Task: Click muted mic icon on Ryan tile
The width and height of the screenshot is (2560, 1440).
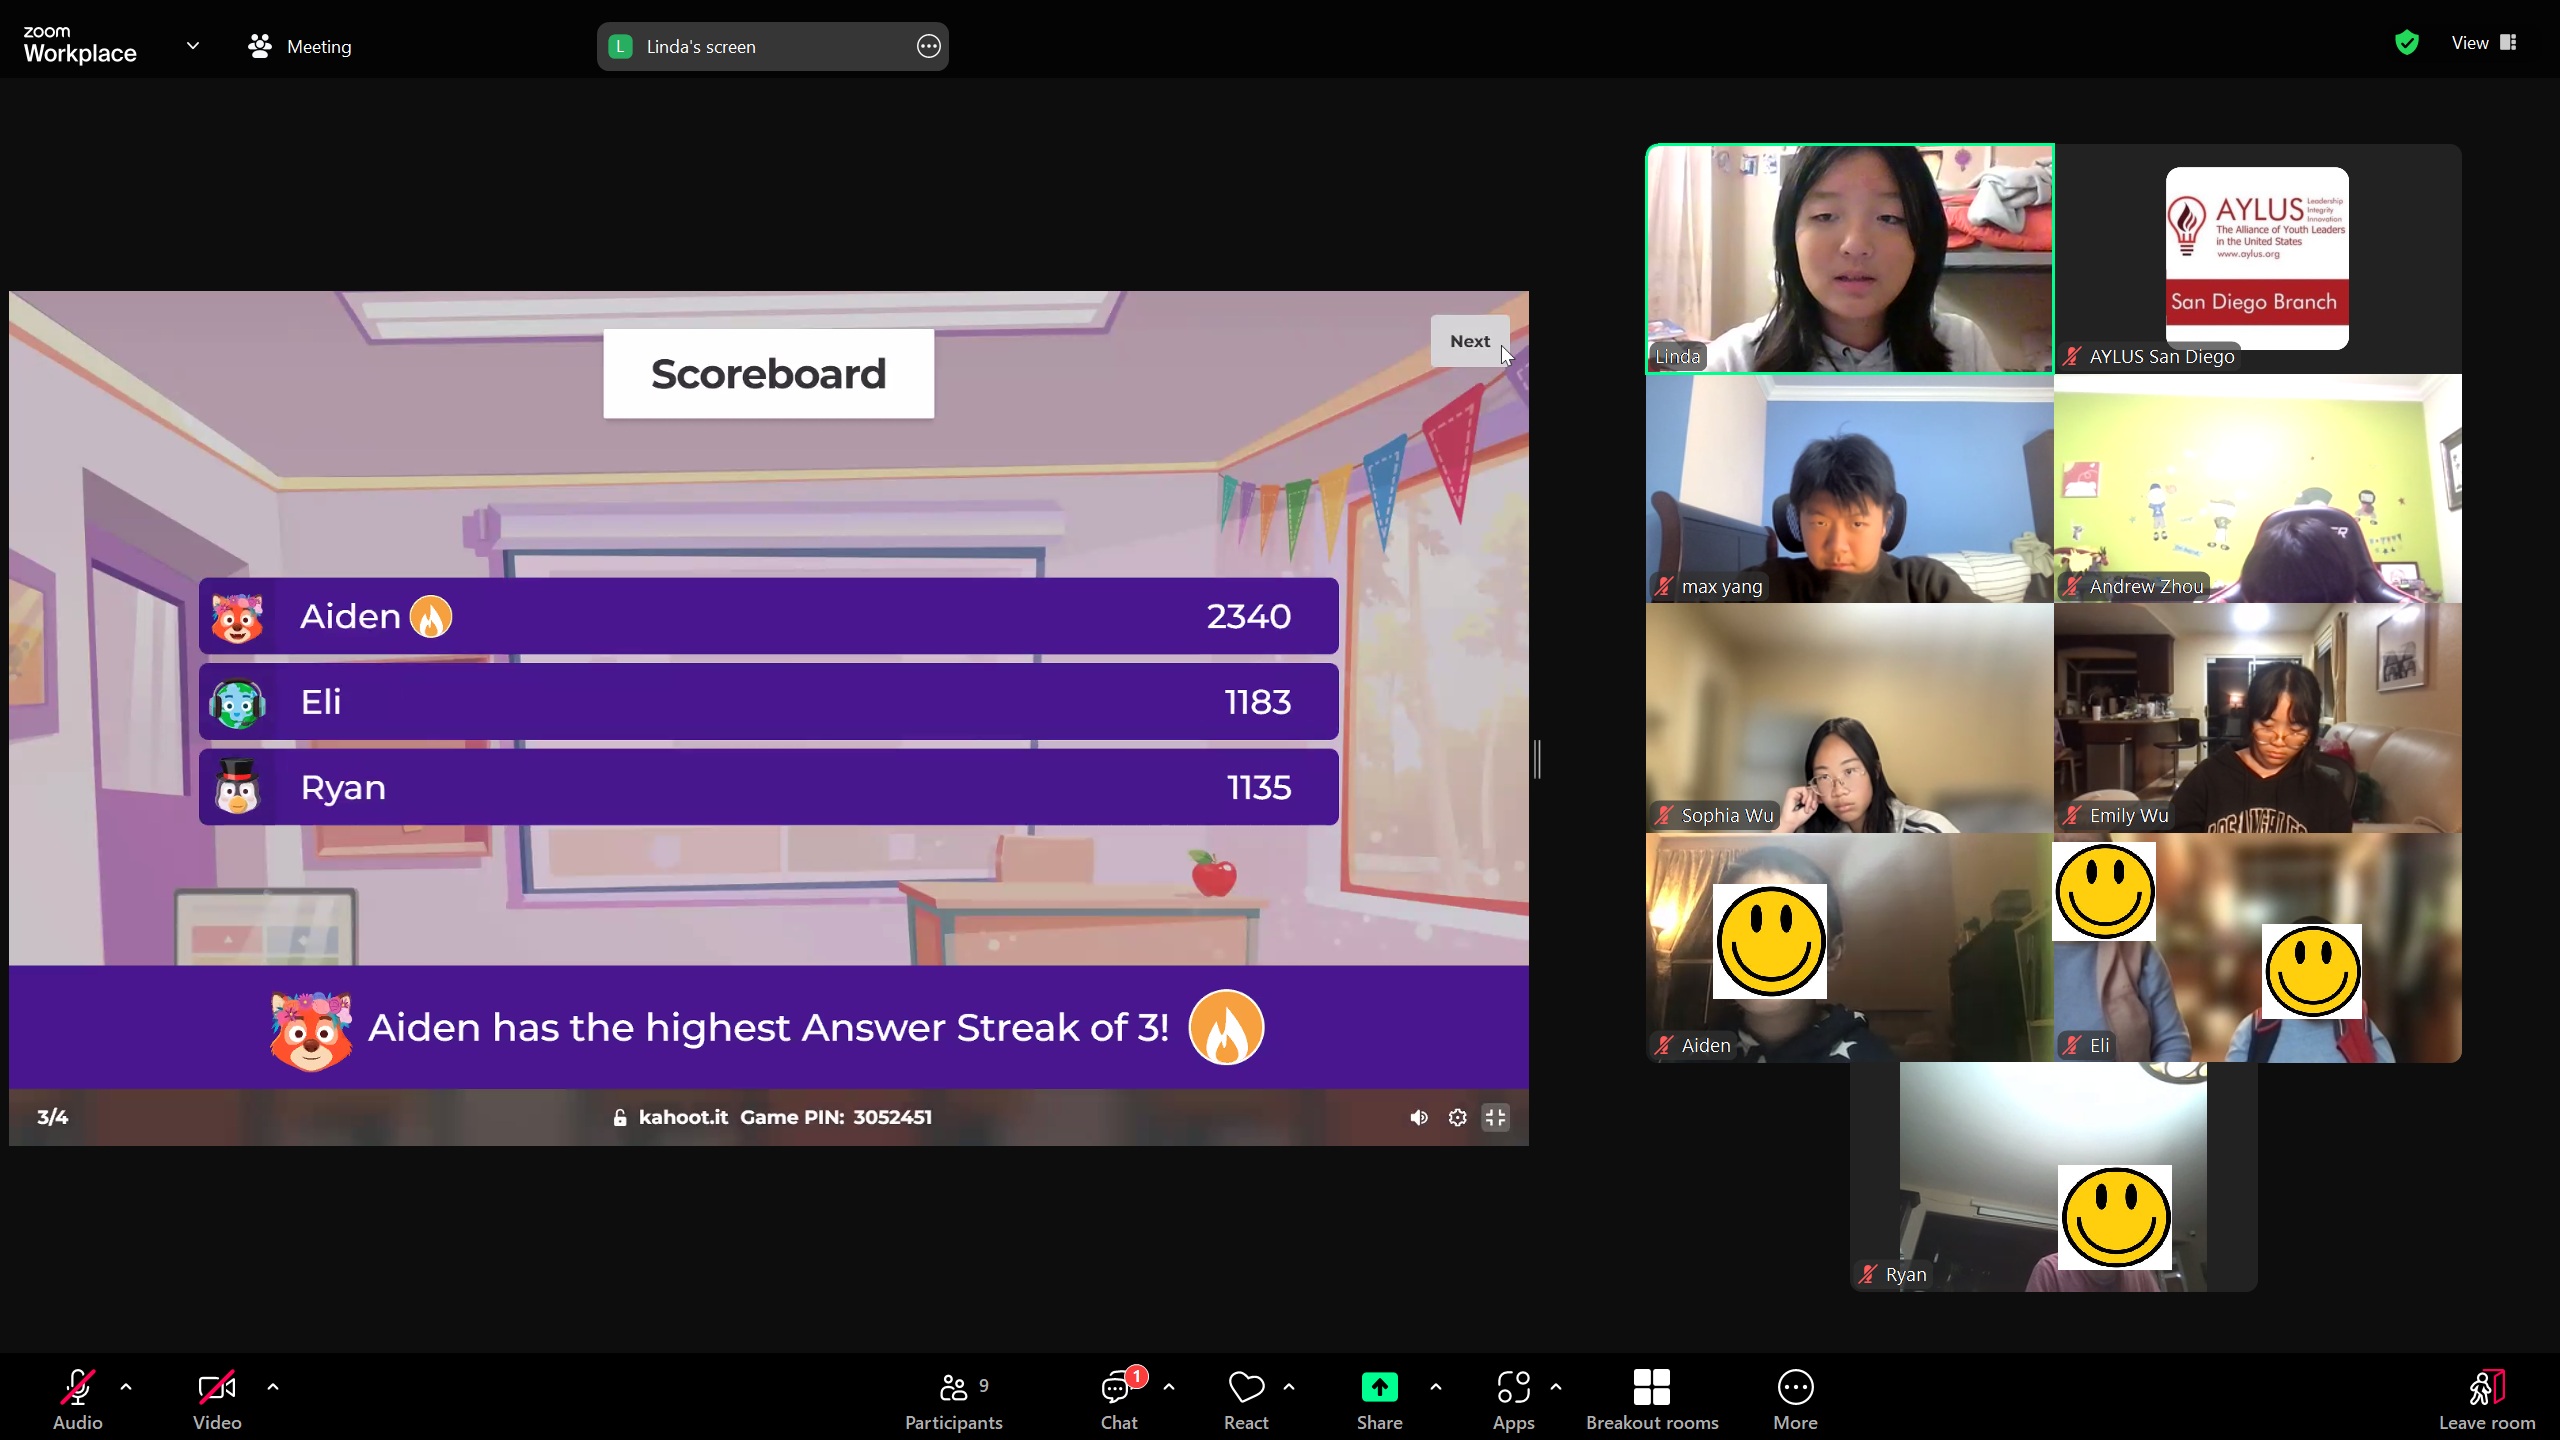Action: (1868, 1275)
